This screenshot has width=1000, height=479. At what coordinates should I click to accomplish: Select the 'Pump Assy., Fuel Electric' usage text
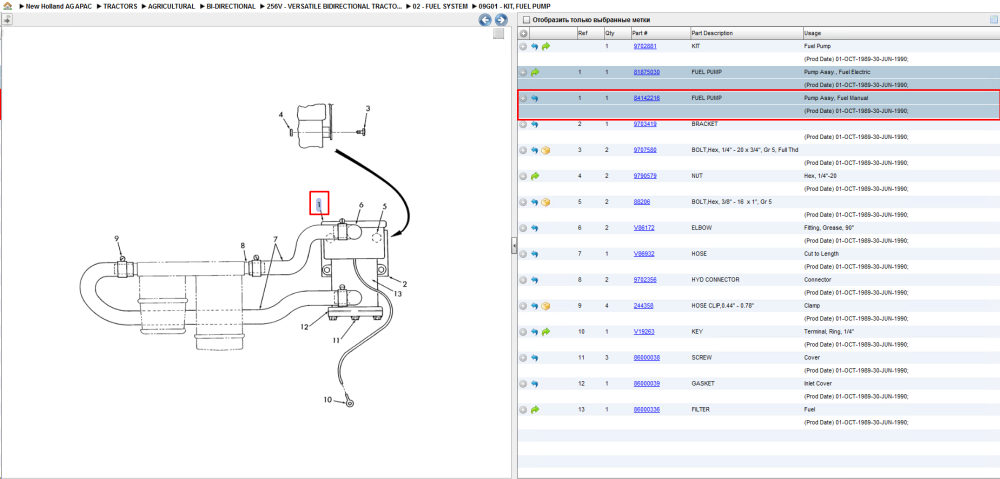(837, 73)
